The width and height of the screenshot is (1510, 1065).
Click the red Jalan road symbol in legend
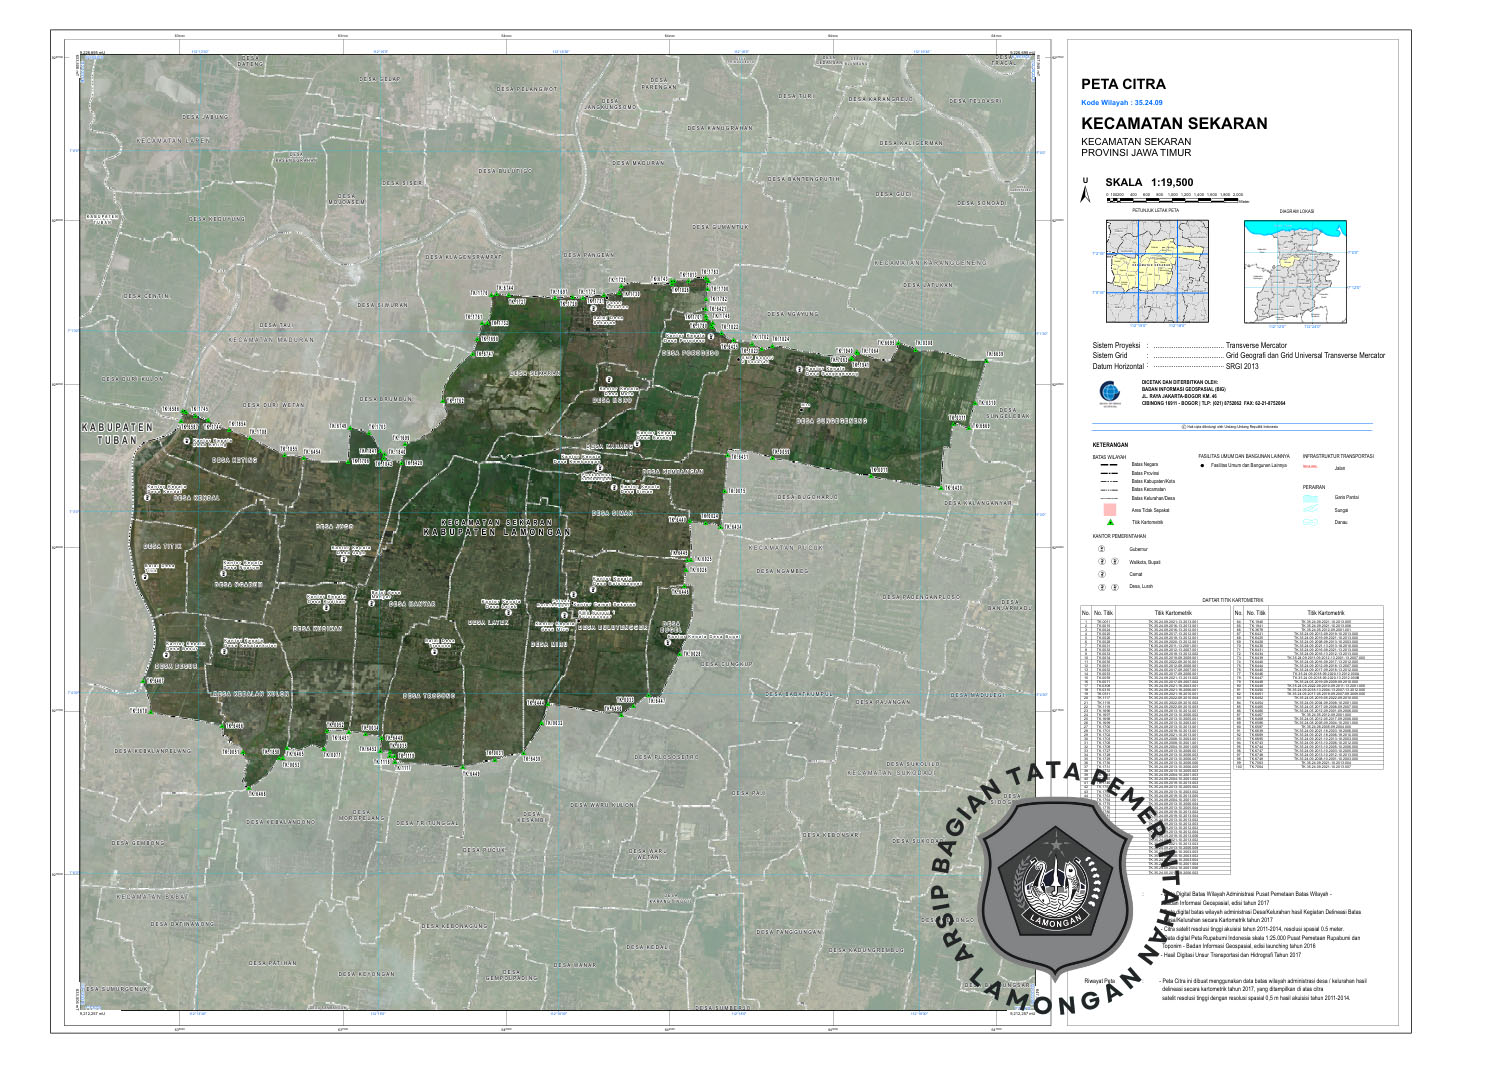click(1309, 466)
